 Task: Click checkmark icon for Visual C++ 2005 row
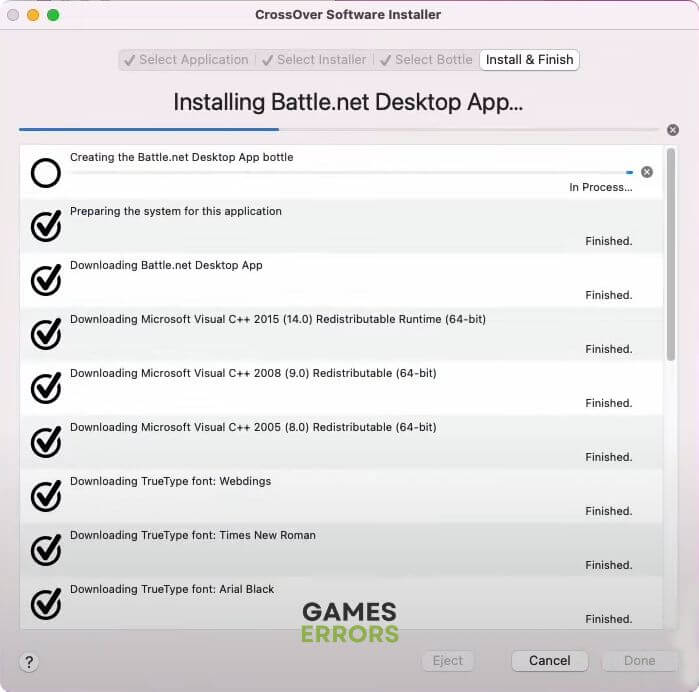pyautogui.click(x=46, y=442)
